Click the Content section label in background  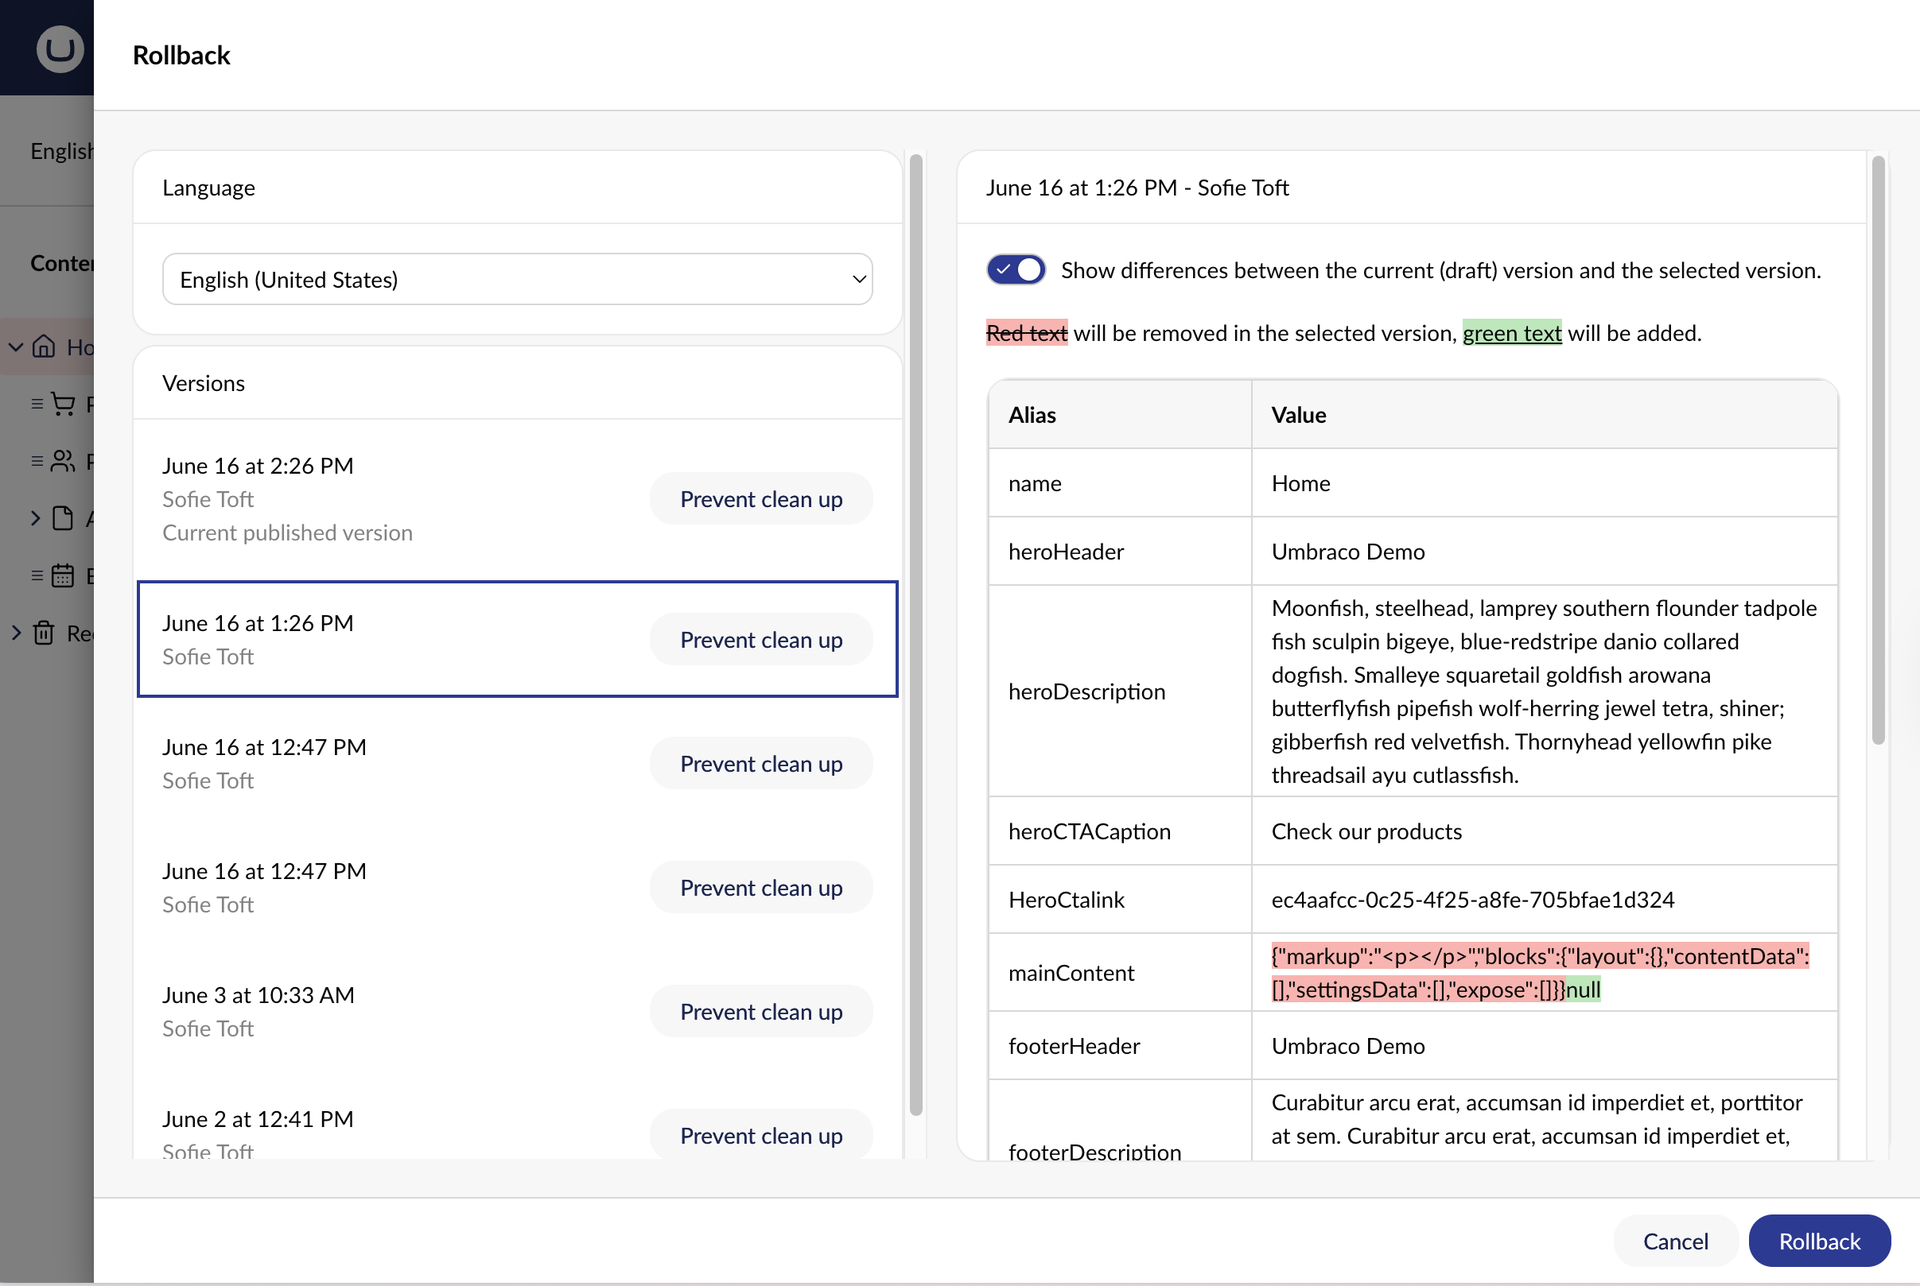pyautogui.click(x=62, y=263)
